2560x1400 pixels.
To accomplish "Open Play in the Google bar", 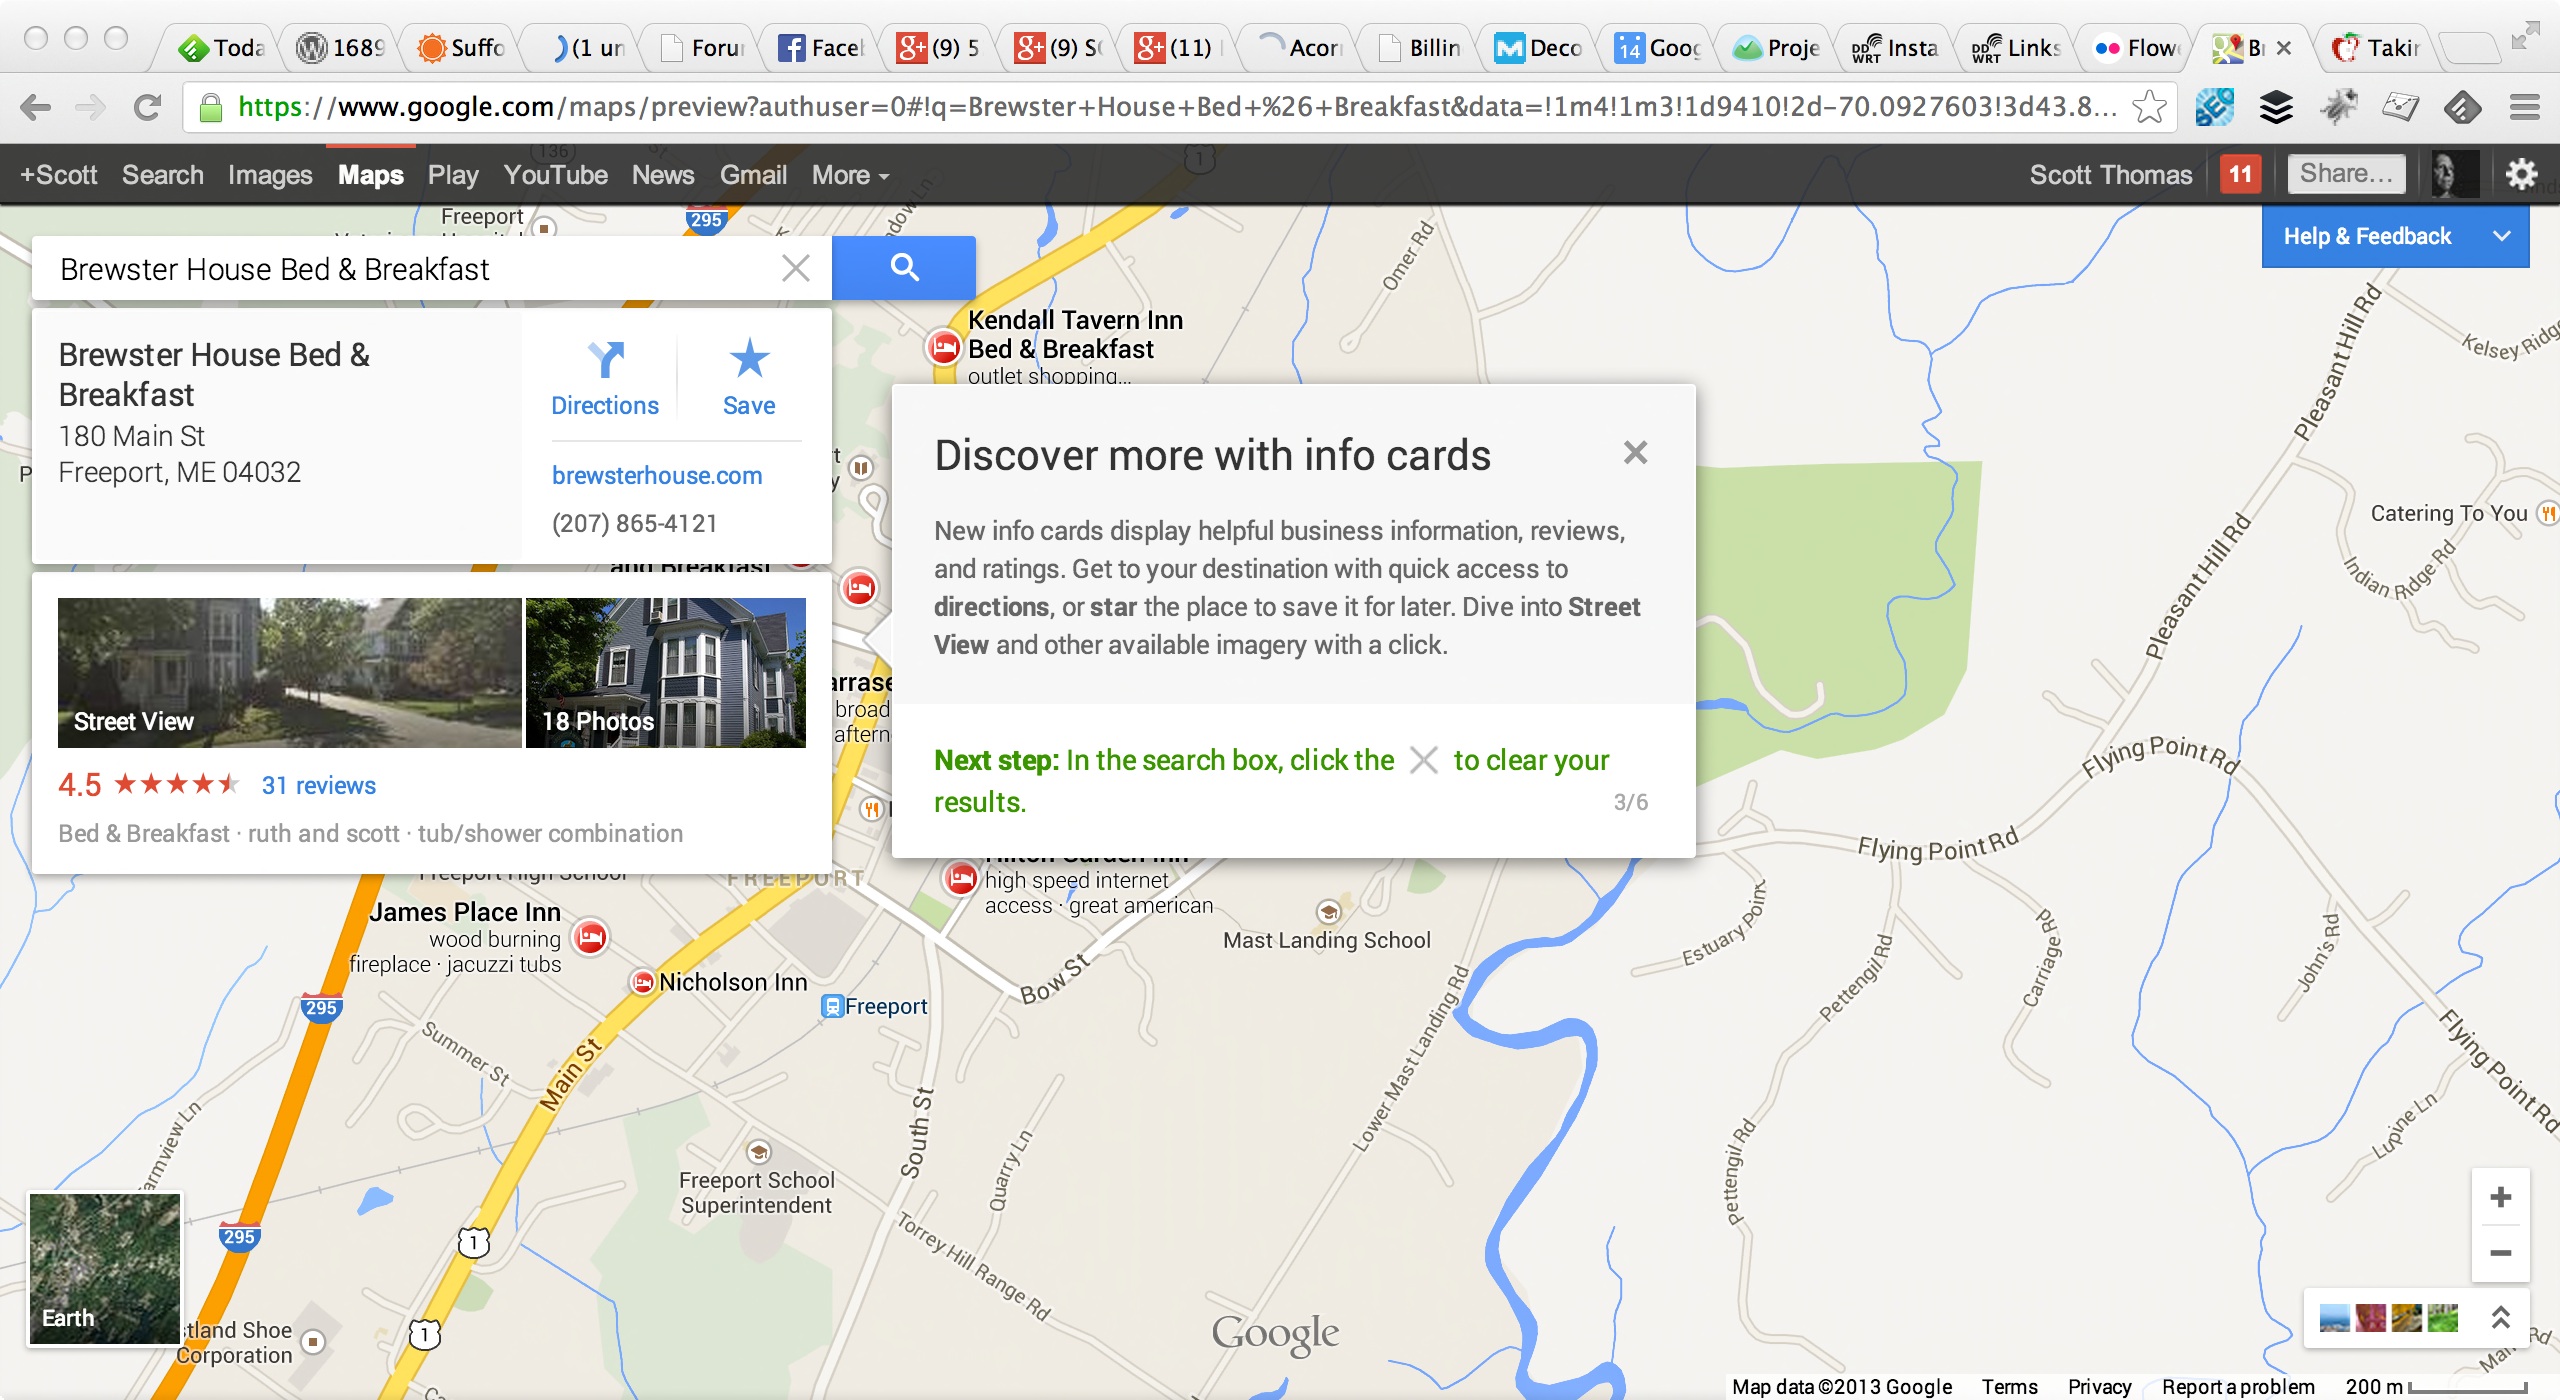I will pyautogui.click(x=453, y=175).
